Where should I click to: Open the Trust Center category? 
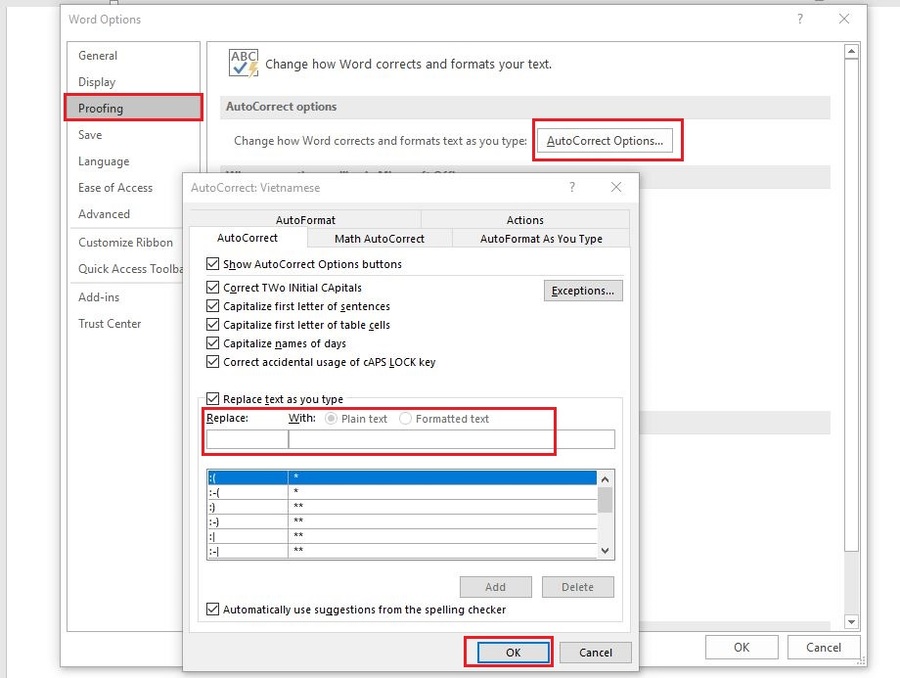pyautogui.click(x=126, y=324)
